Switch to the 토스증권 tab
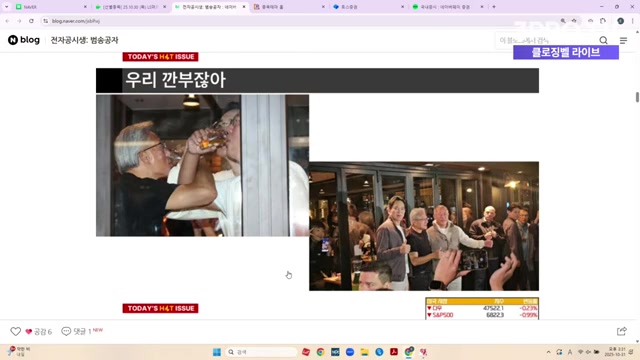 pos(367,7)
